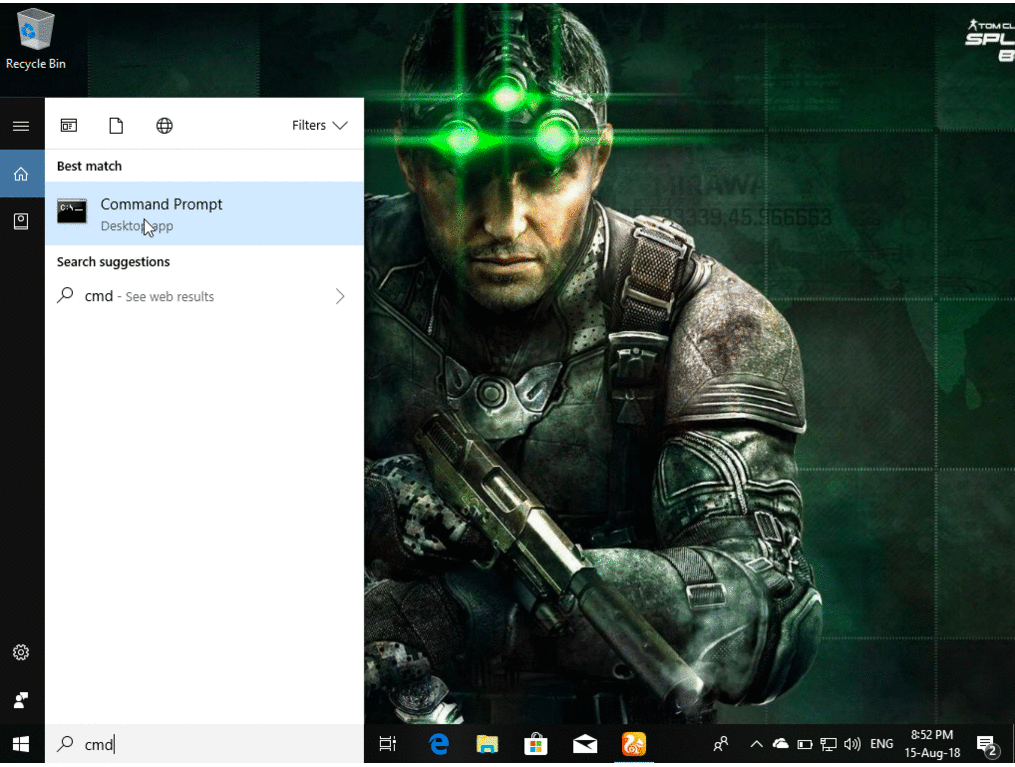
Task: Open the People icon in the taskbar
Action: coord(720,744)
